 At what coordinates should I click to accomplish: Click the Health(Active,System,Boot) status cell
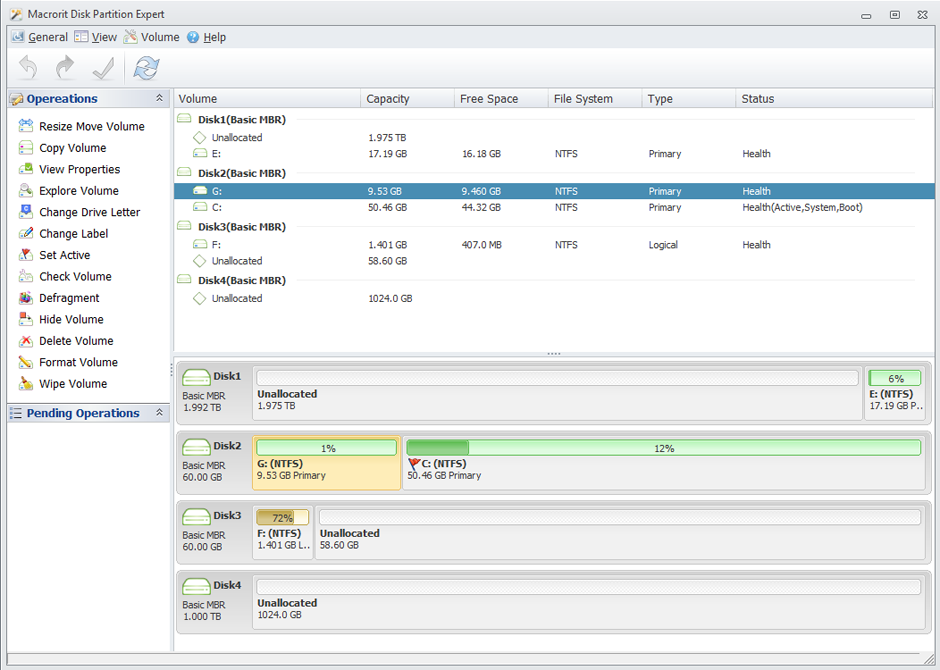point(802,207)
